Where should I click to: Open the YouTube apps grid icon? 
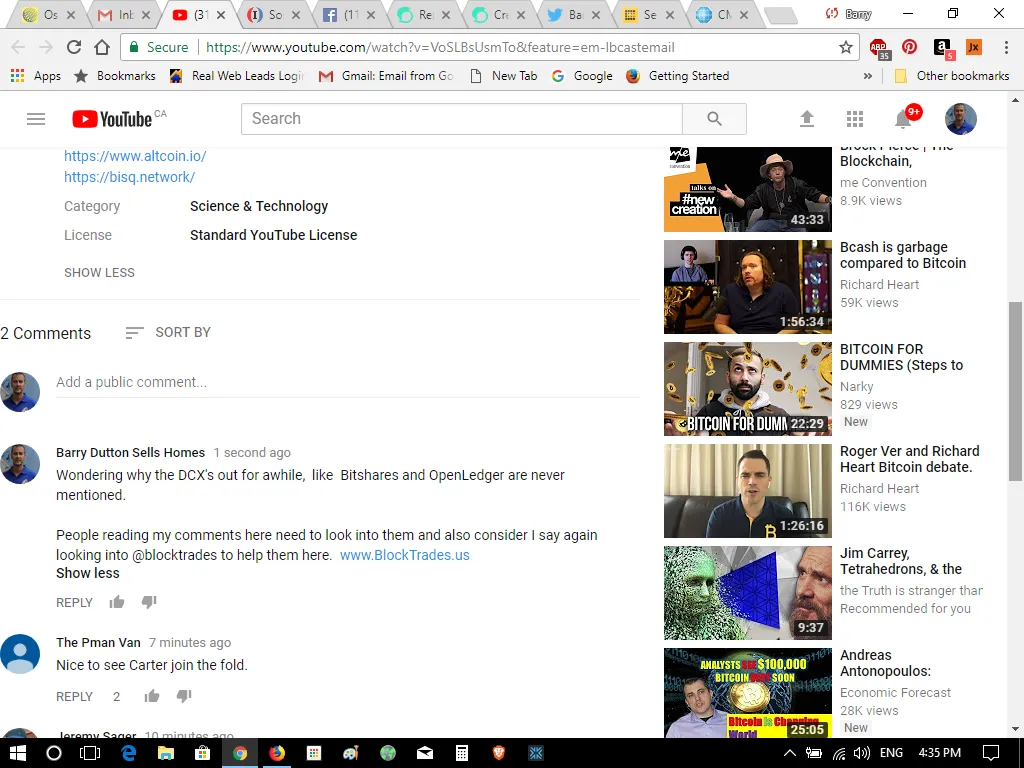[x=855, y=119]
